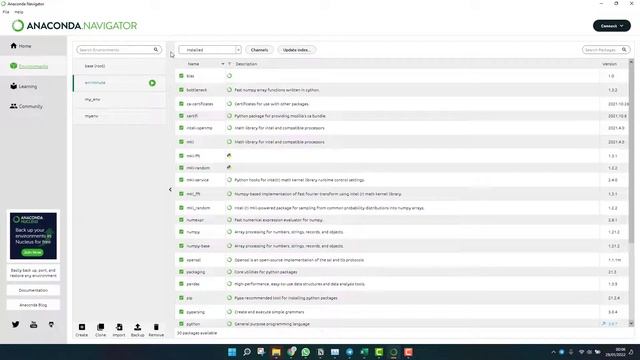640x360 pixels.
Task: Select the Environments tab
Action: tap(33, 66)
